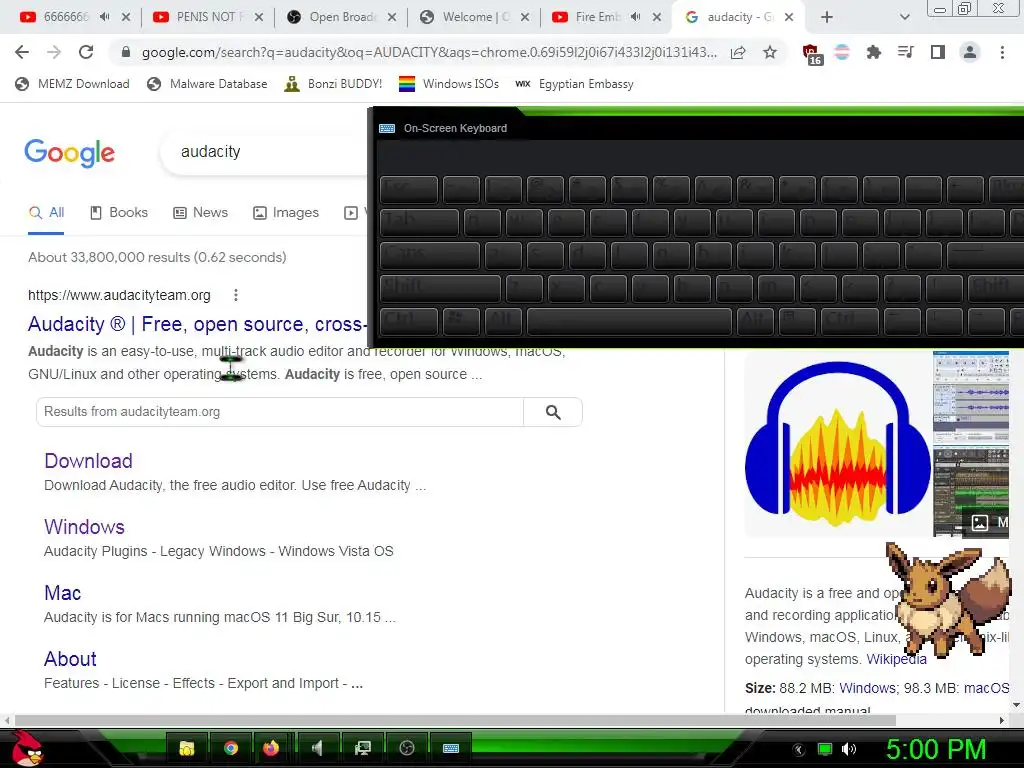Open the Chrome profile avatar

970,52
